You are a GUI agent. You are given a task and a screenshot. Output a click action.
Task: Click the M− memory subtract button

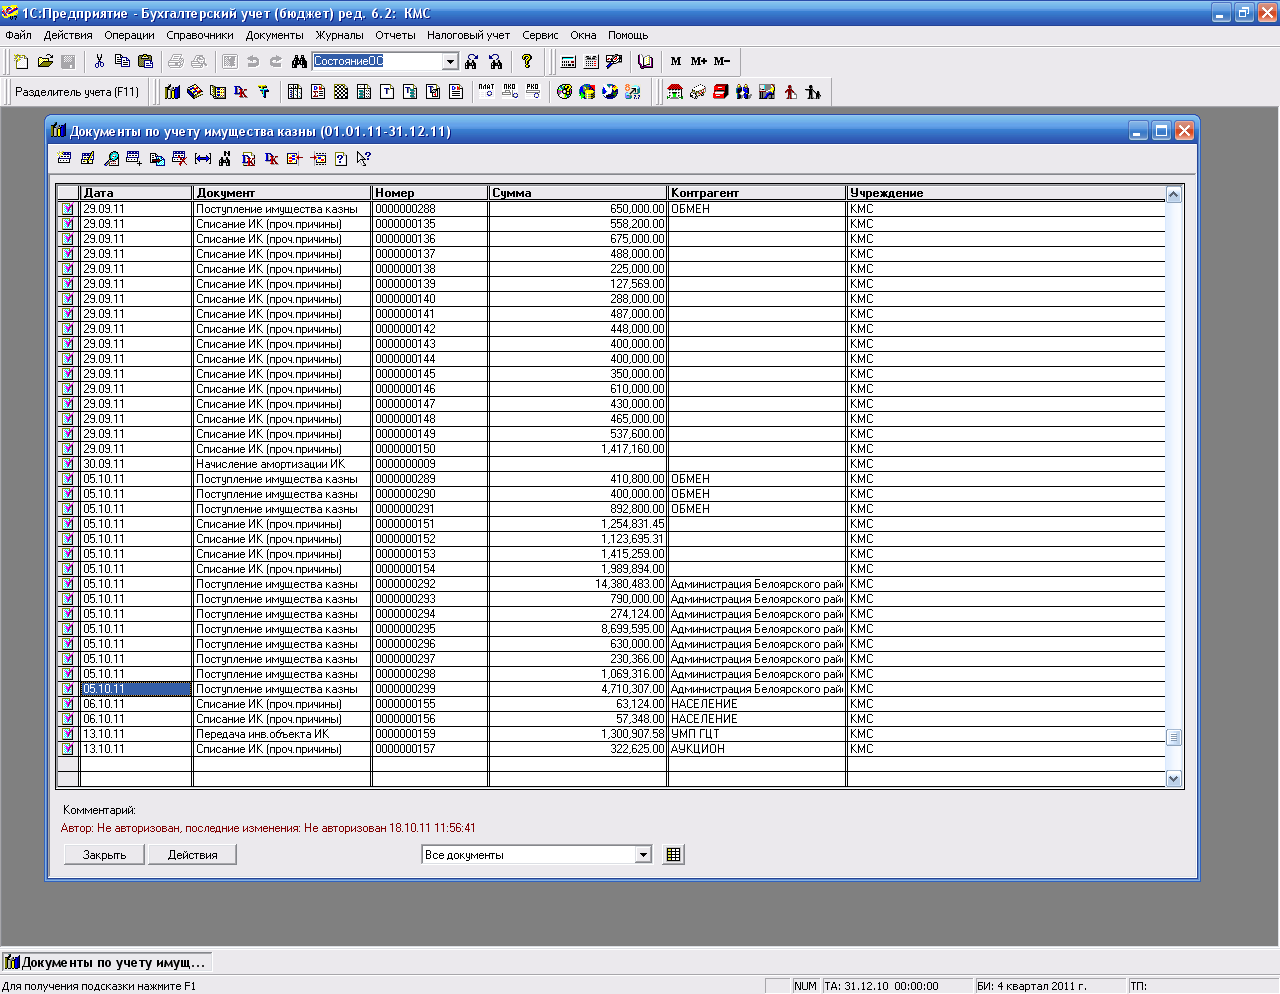pos(722,62)
